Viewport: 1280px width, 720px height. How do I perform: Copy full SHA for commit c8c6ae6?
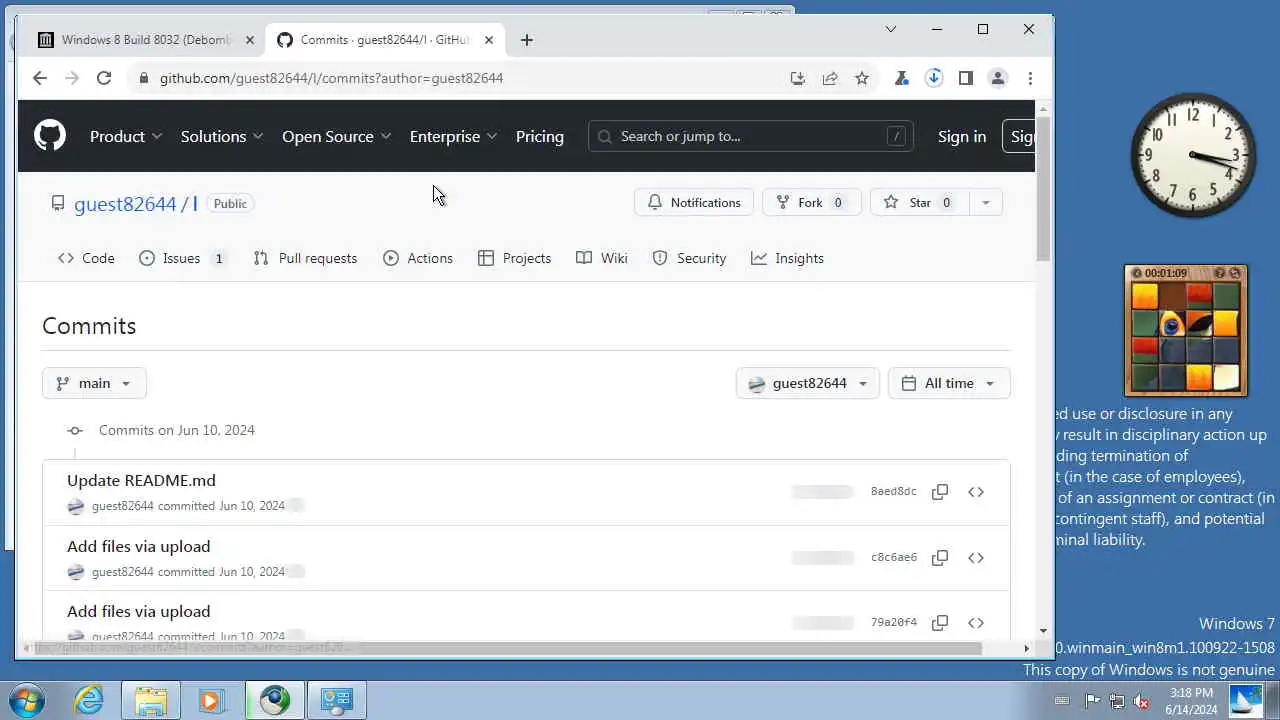click(940, 558)
